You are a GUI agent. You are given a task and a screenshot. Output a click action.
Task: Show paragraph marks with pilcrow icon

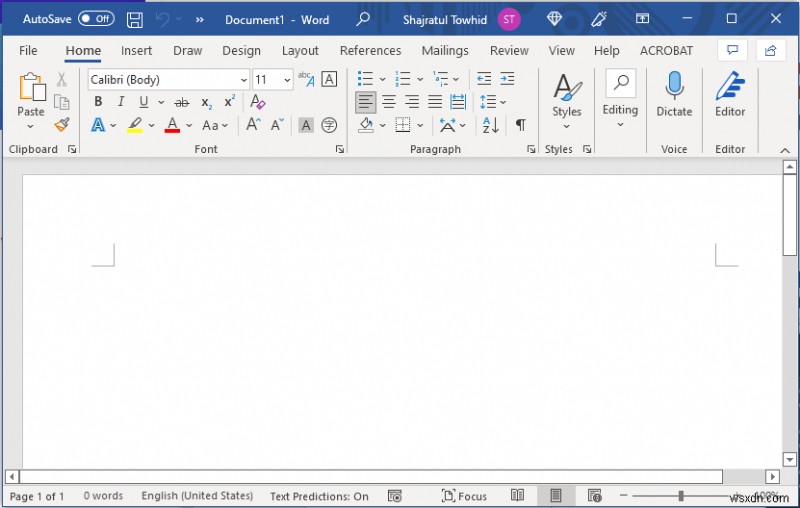click(x=520, y=125)
